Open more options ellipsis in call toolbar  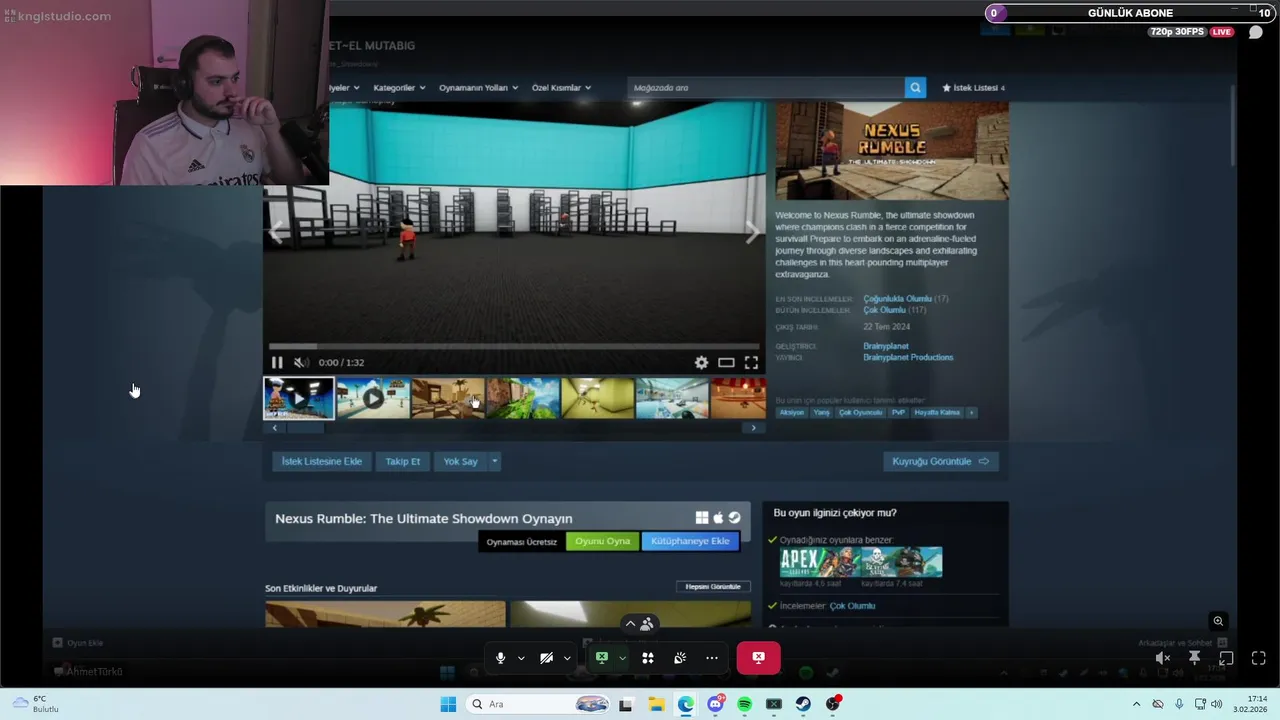tap(712, 658)
